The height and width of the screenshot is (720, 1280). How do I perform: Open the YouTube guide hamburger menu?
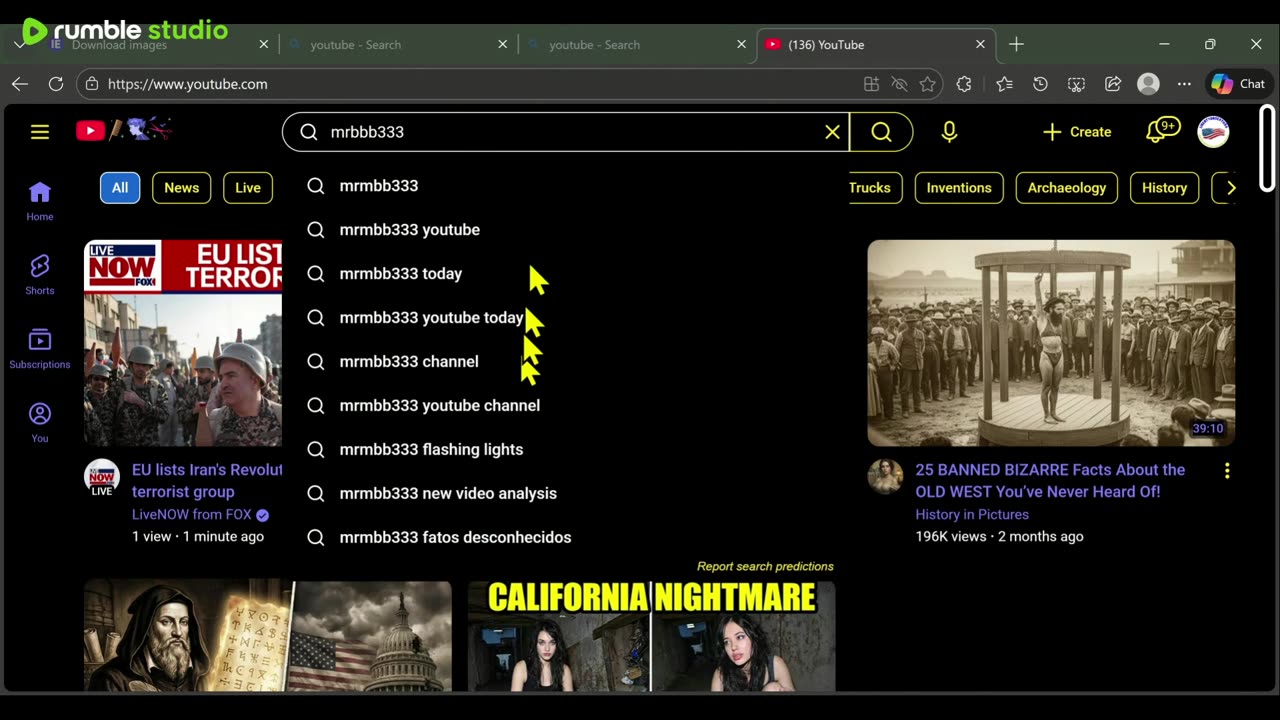point(40,132)
